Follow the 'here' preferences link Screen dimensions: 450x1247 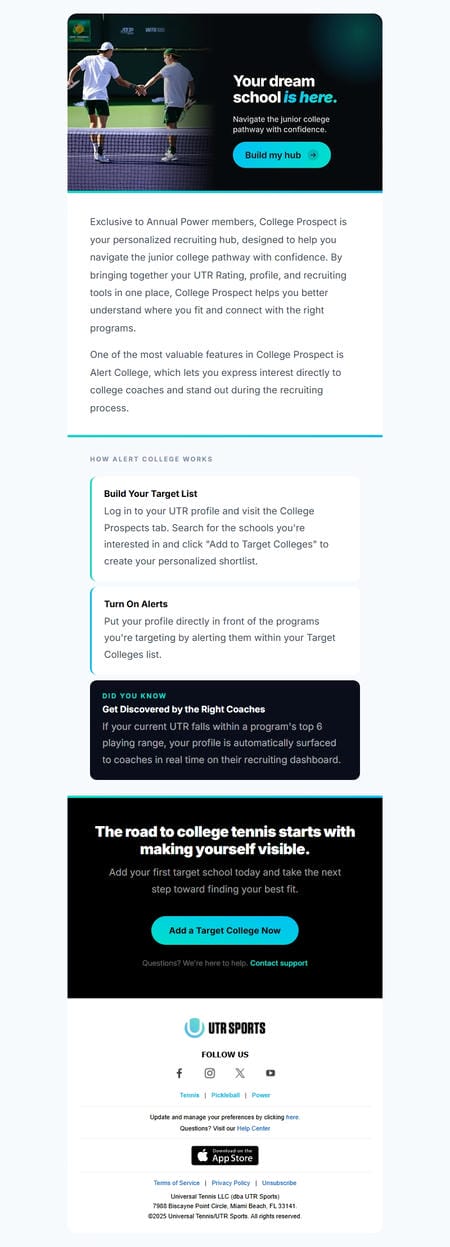[x=292, y=1117]
